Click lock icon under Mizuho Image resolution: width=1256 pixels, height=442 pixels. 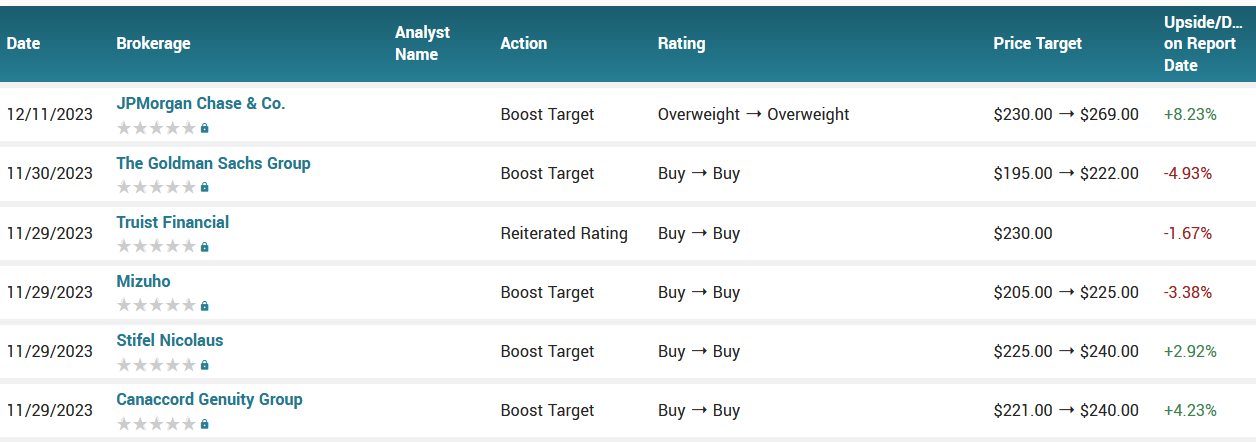[205, 305]
